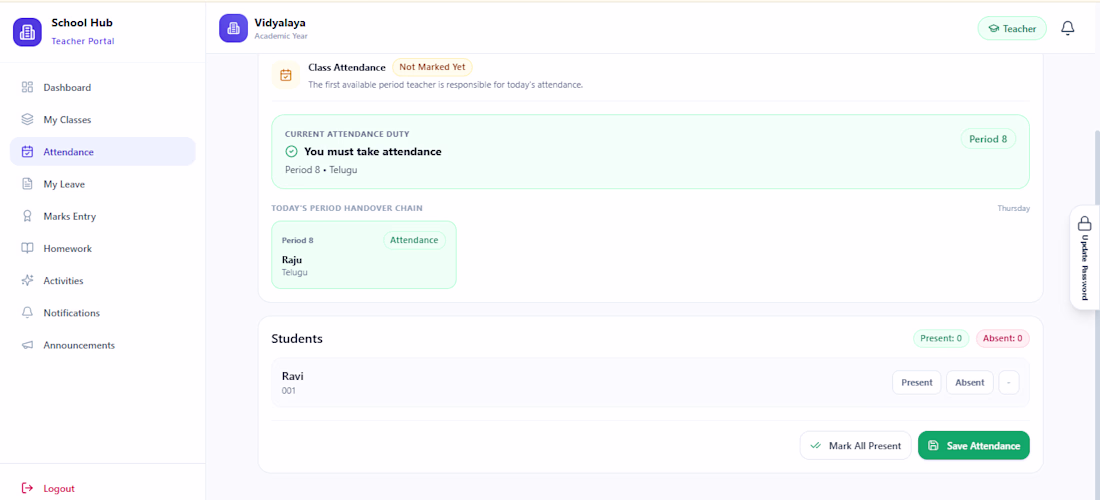1100x500 pixels.
Task: Click Mark All Present button
Action: point(855,445)
